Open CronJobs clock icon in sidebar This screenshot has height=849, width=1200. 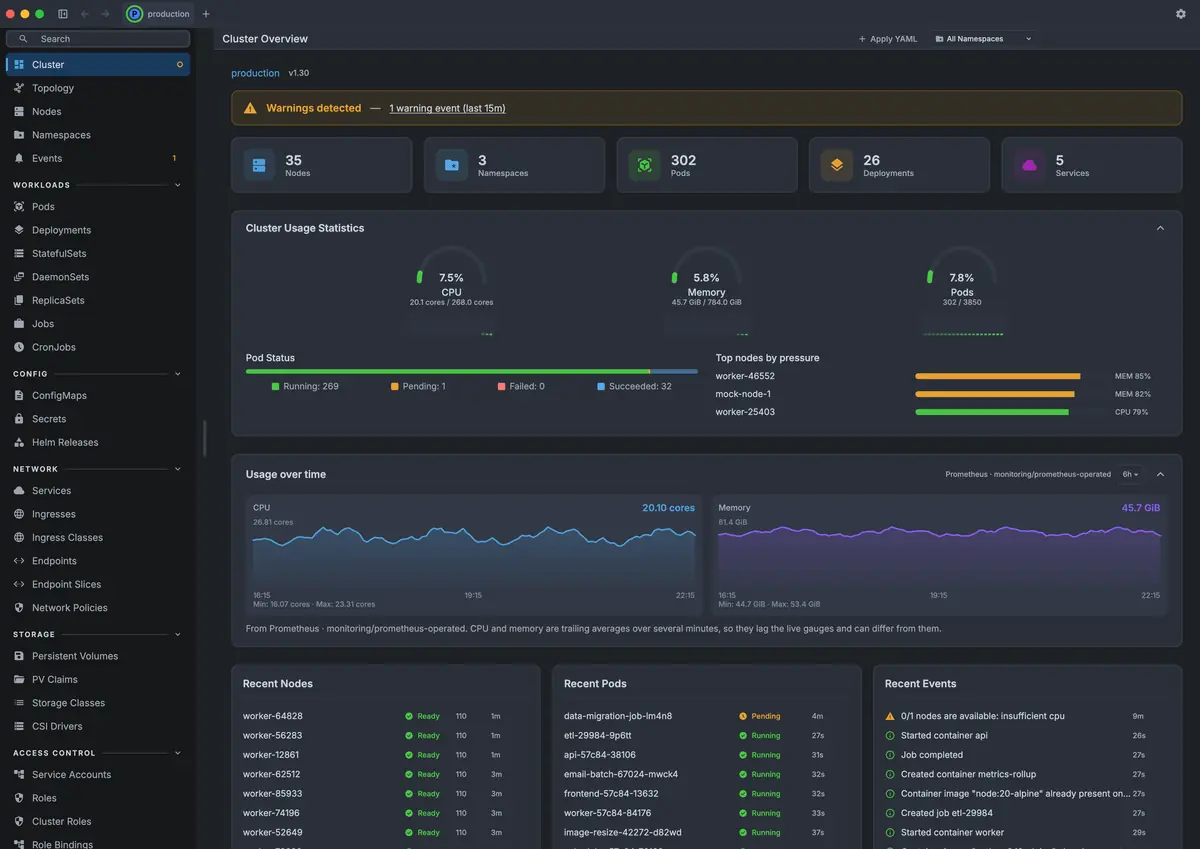pos(19,347)
